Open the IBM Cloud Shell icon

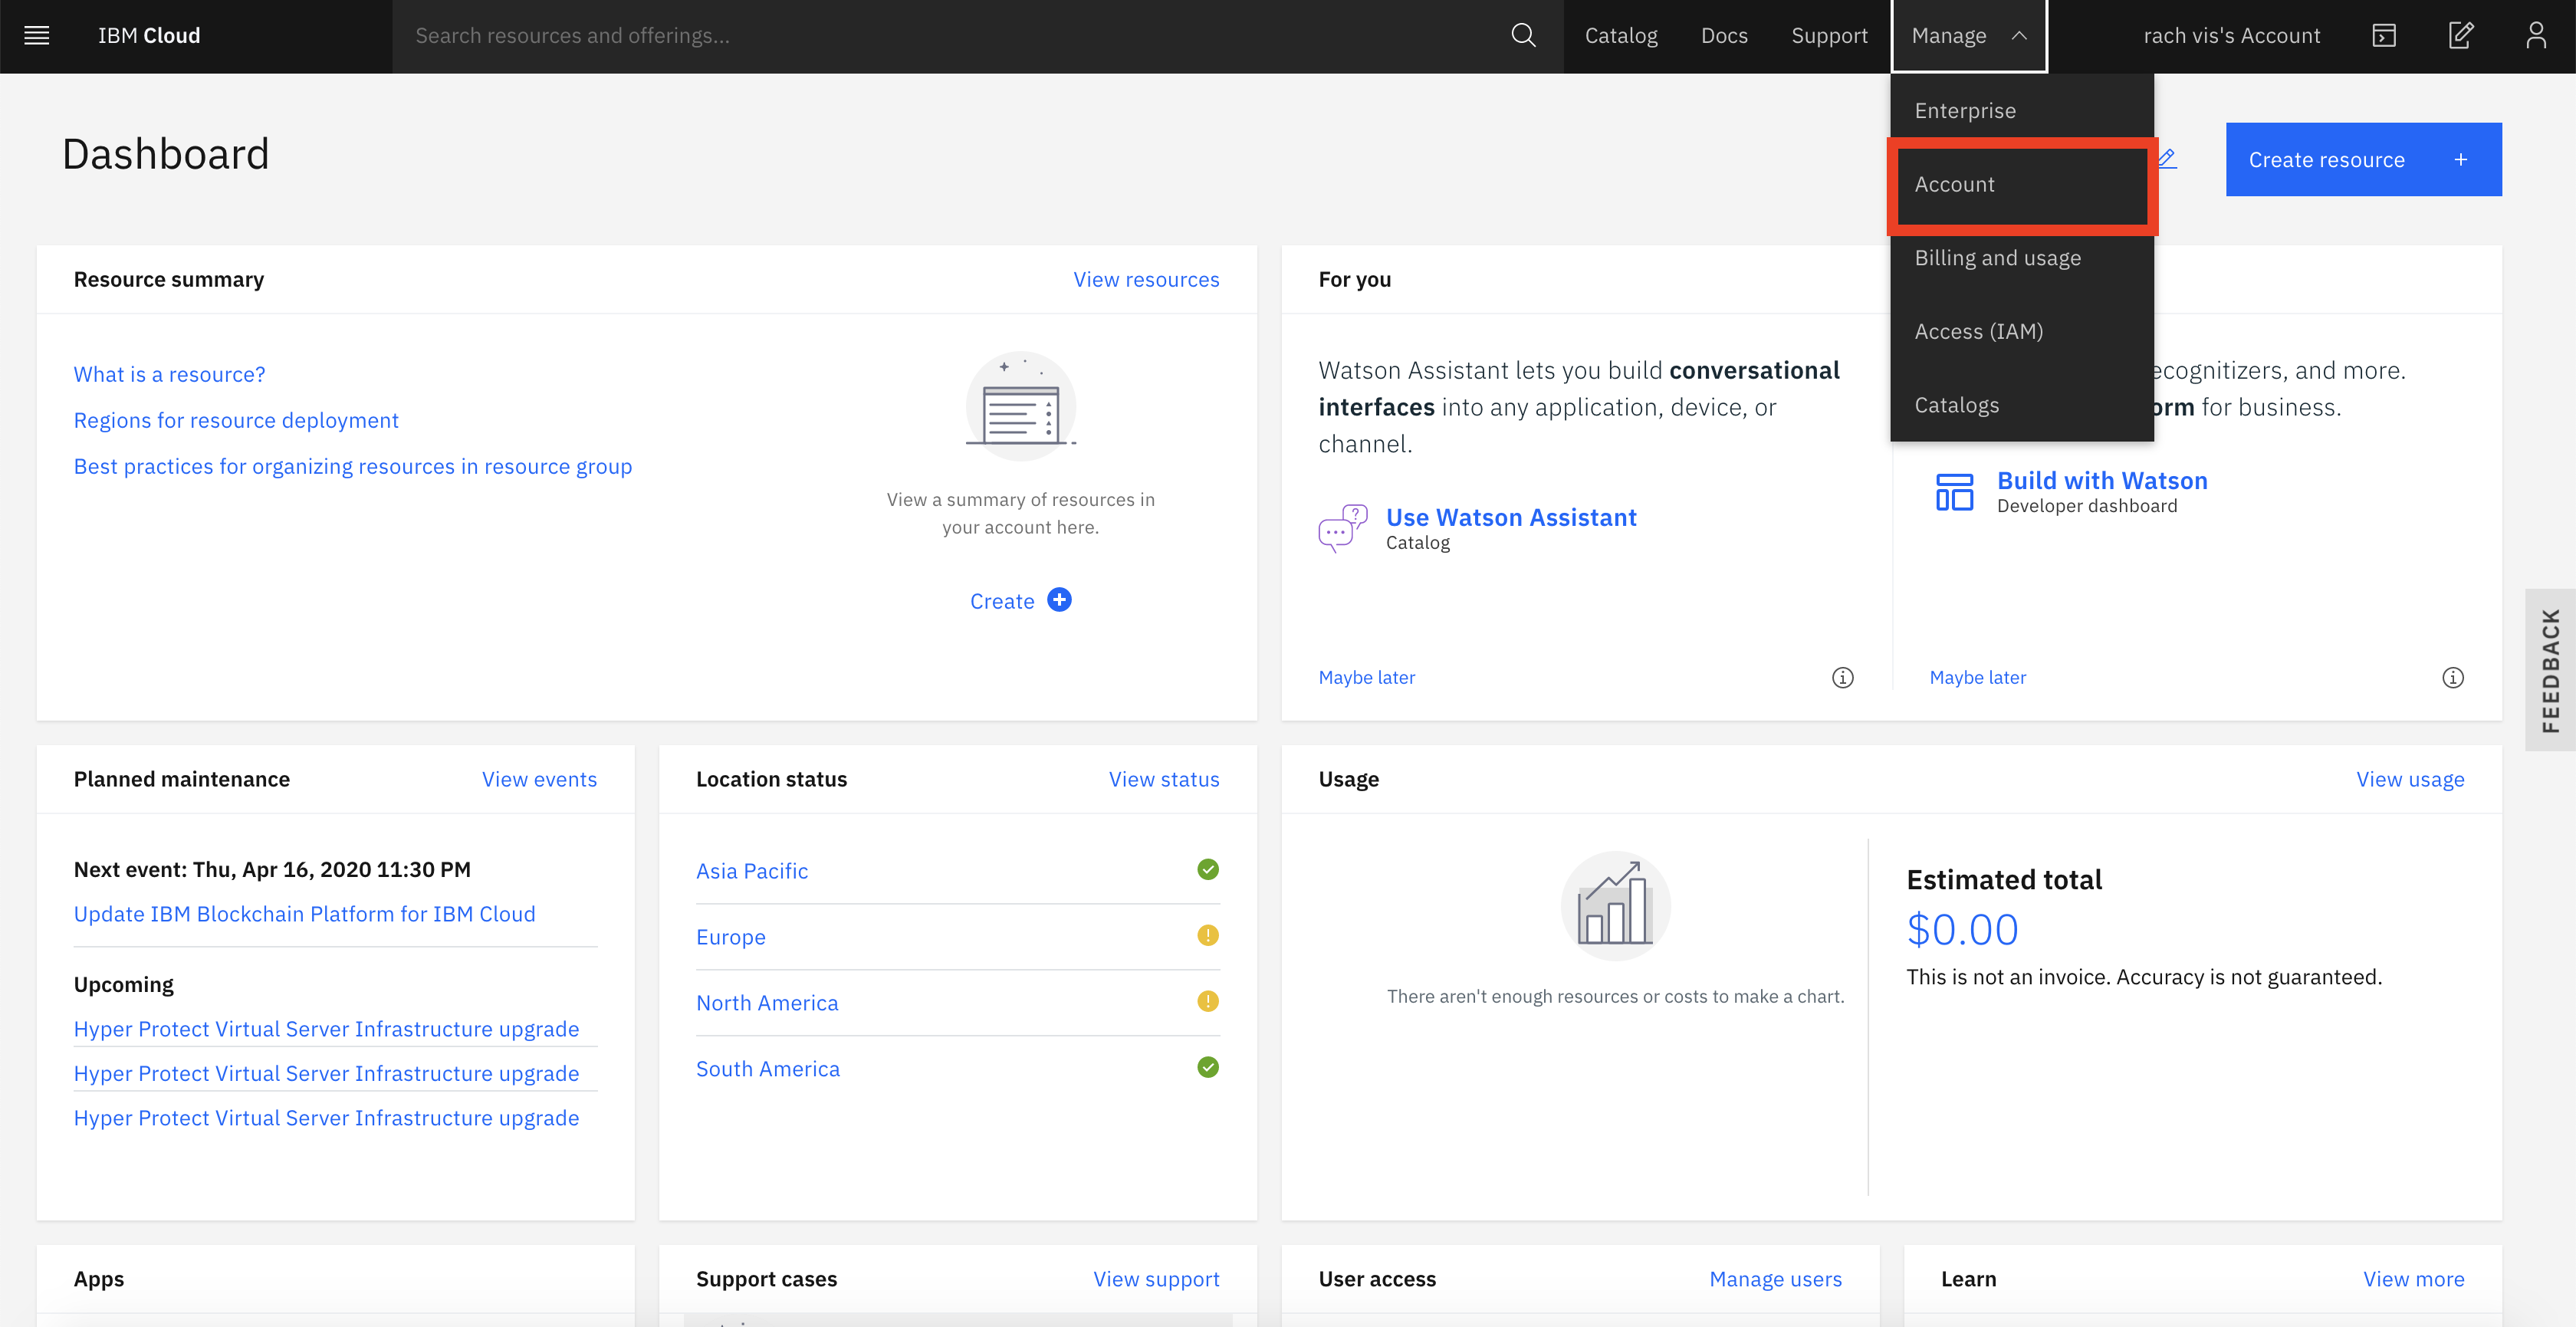point(2384,36)
